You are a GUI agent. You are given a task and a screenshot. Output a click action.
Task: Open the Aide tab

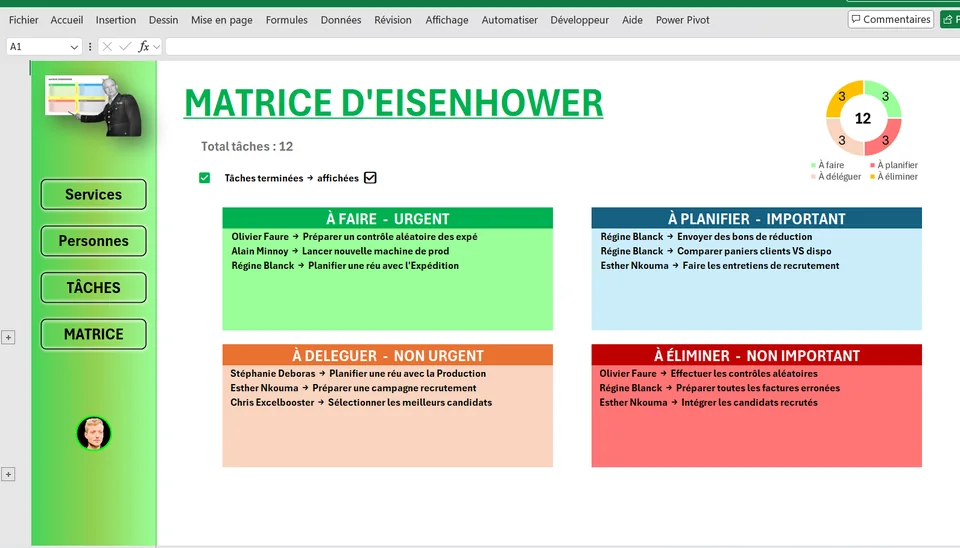pos(632,20)
